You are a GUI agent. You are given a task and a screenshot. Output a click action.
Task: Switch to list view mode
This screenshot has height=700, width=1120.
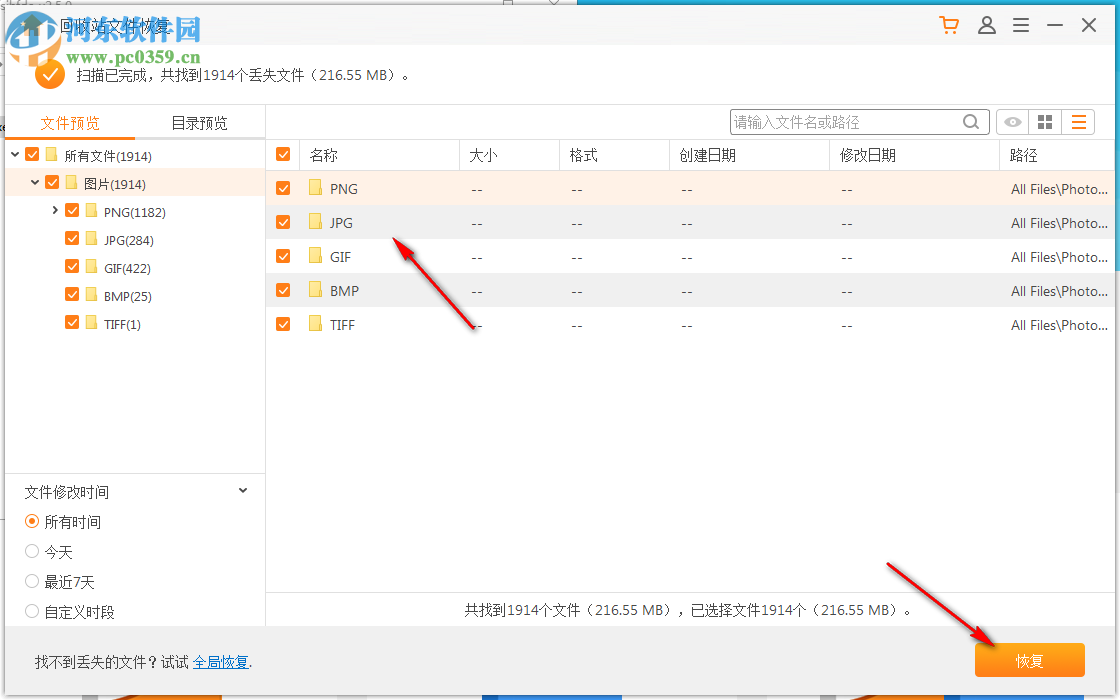click(1078, 121)
